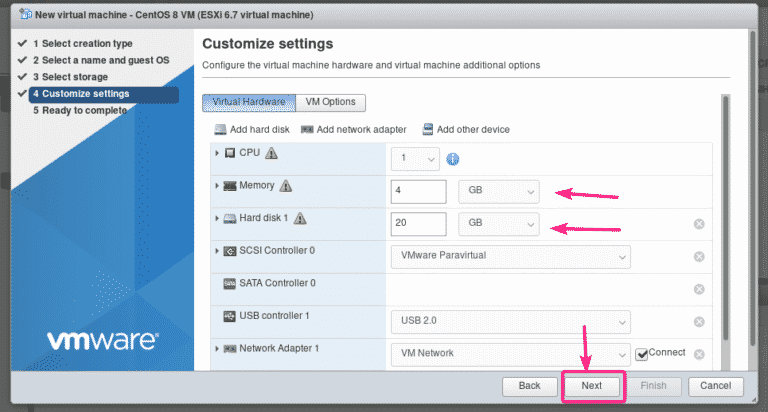Click the Back button

529,385
